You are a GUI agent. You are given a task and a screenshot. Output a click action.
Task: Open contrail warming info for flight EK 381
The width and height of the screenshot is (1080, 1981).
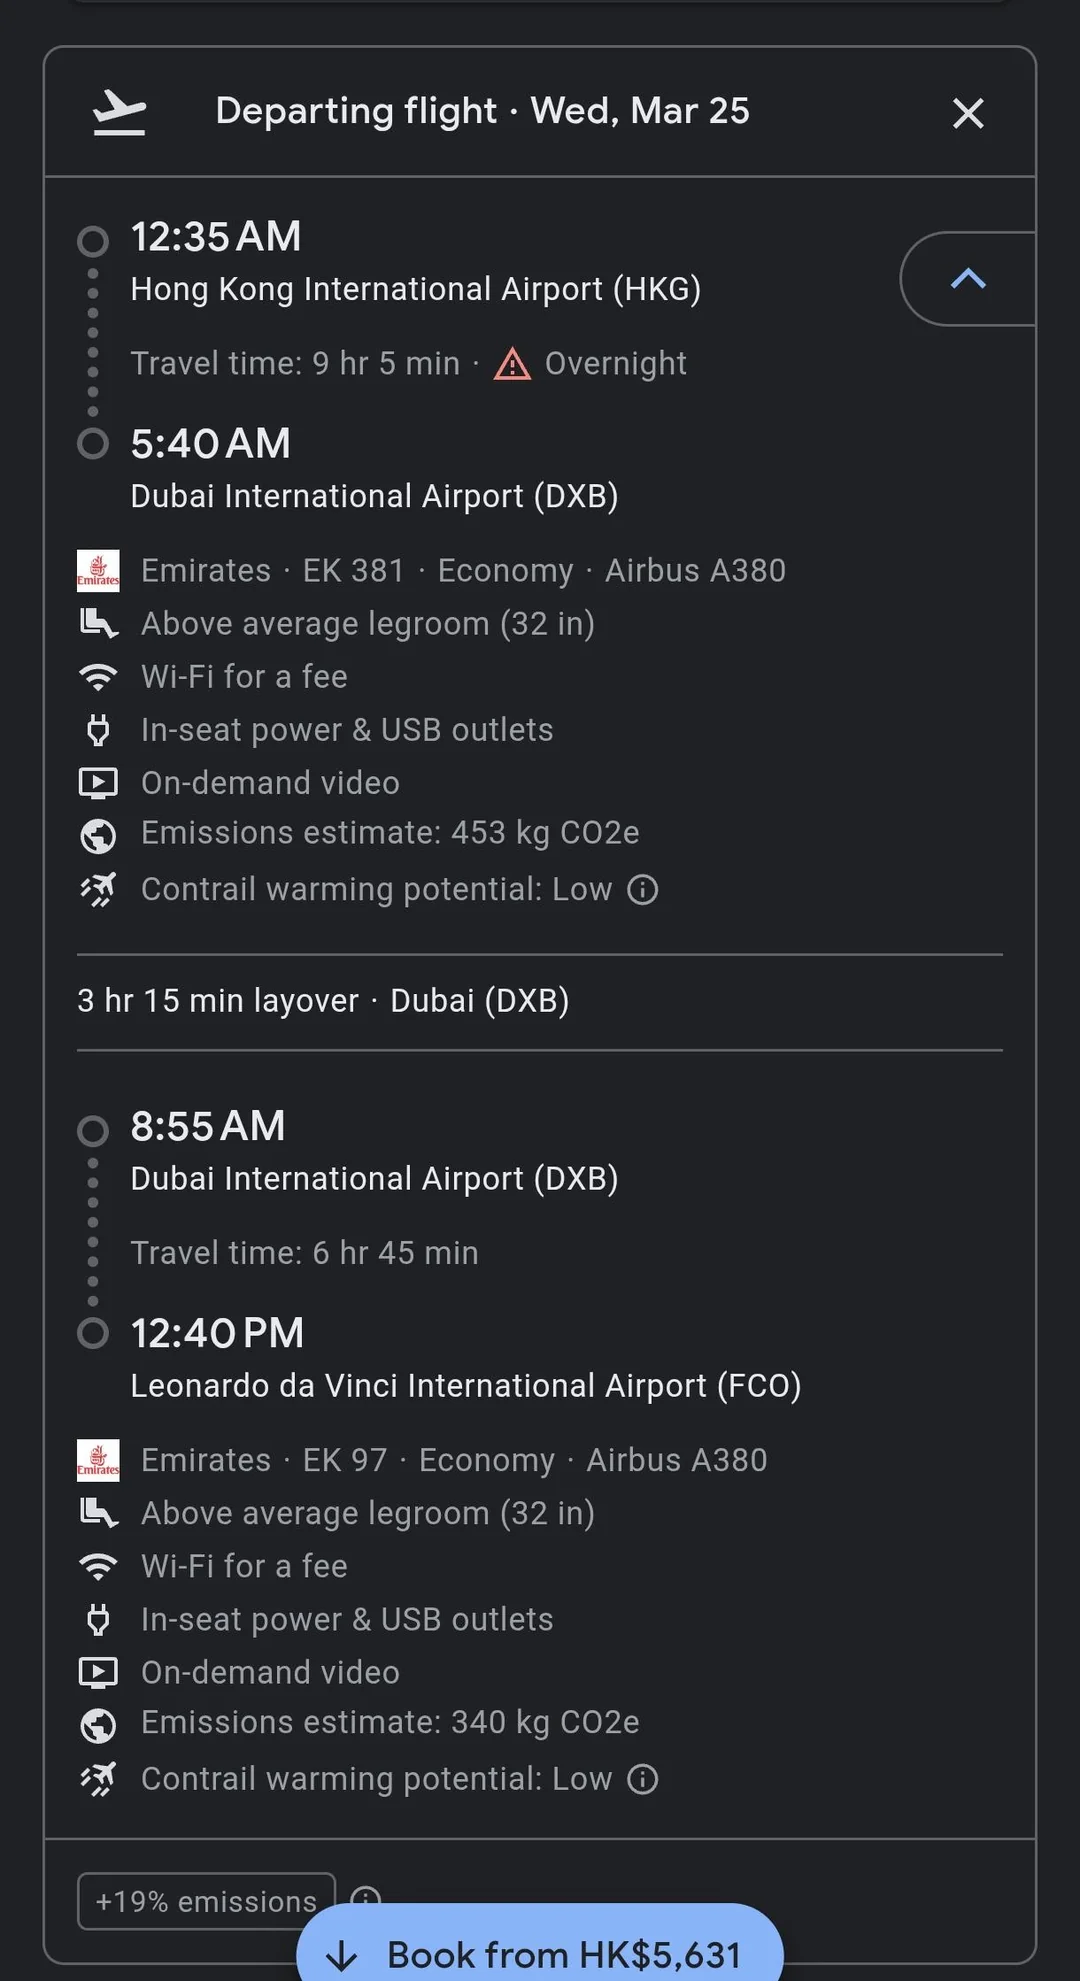(x=642, y=889)
